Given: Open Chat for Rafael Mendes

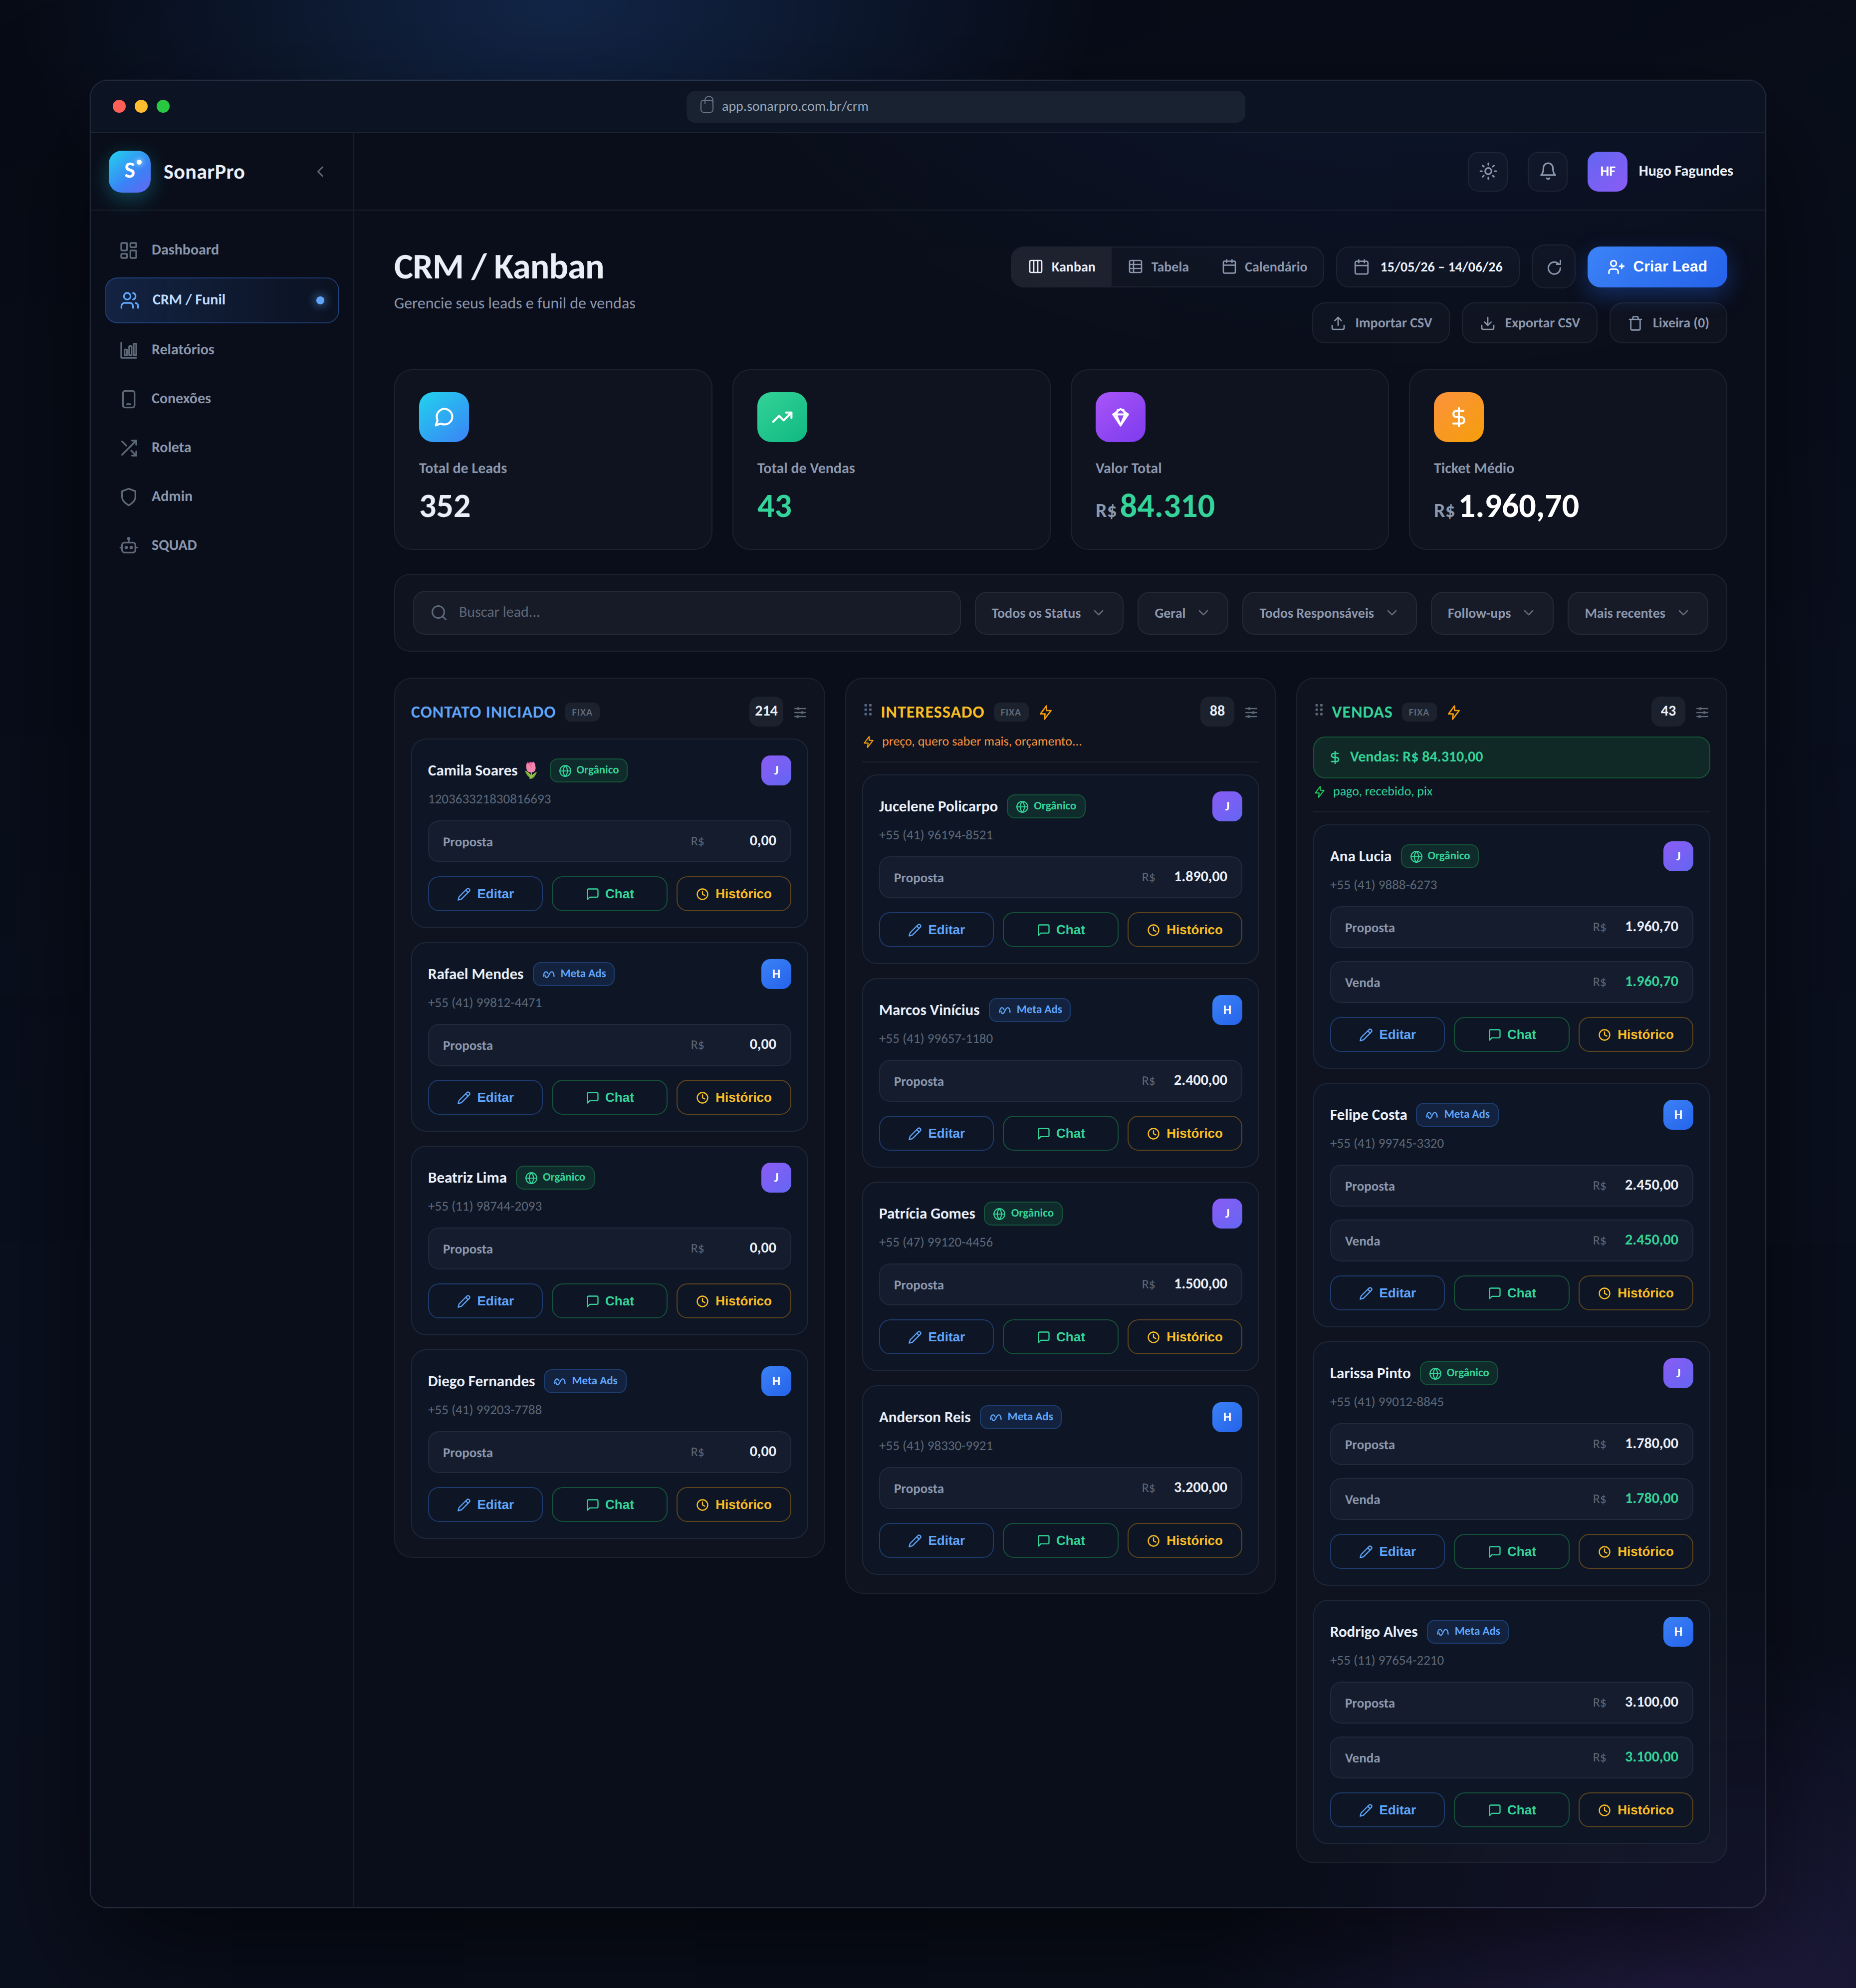Looking at the screenshot, I should pyautogui.click(x=609, y=1098).
